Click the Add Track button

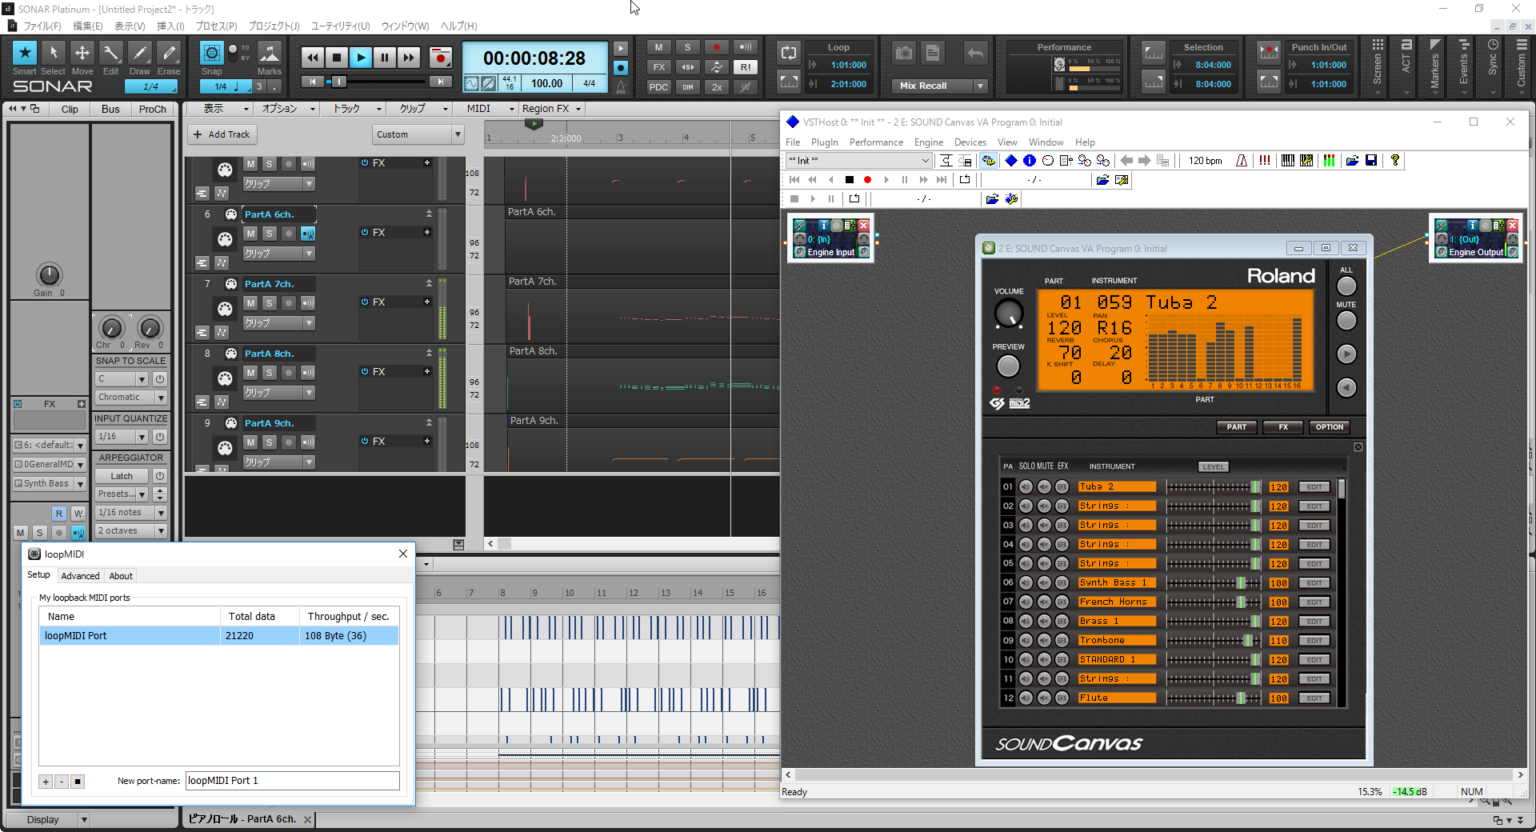coord(222,133)
